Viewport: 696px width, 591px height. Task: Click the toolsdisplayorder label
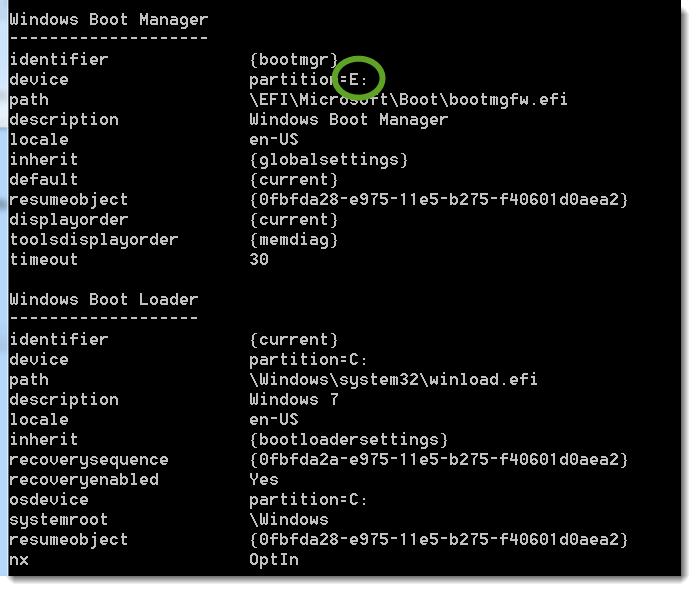(x=94, y=240)
